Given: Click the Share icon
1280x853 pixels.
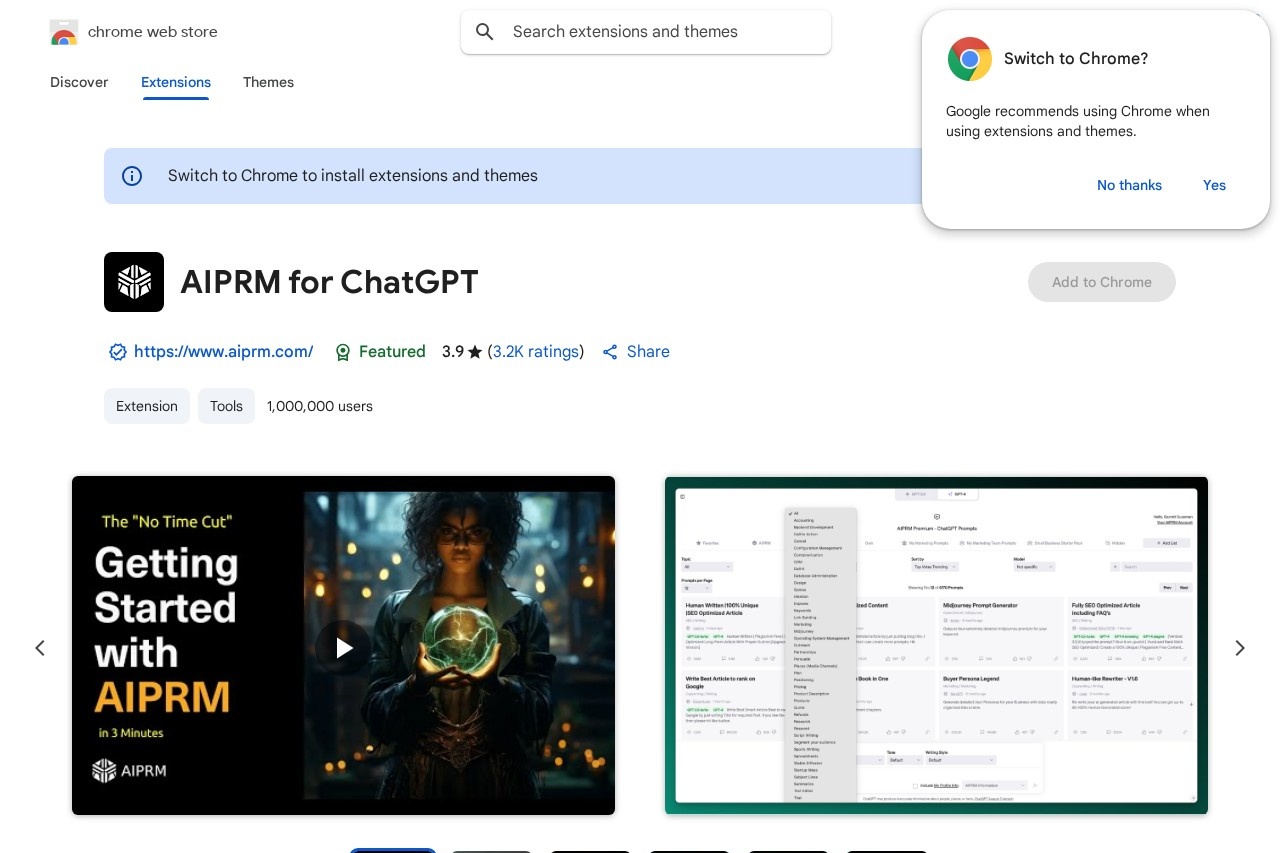Looking at the screenshot, I should tap(609, 352).
